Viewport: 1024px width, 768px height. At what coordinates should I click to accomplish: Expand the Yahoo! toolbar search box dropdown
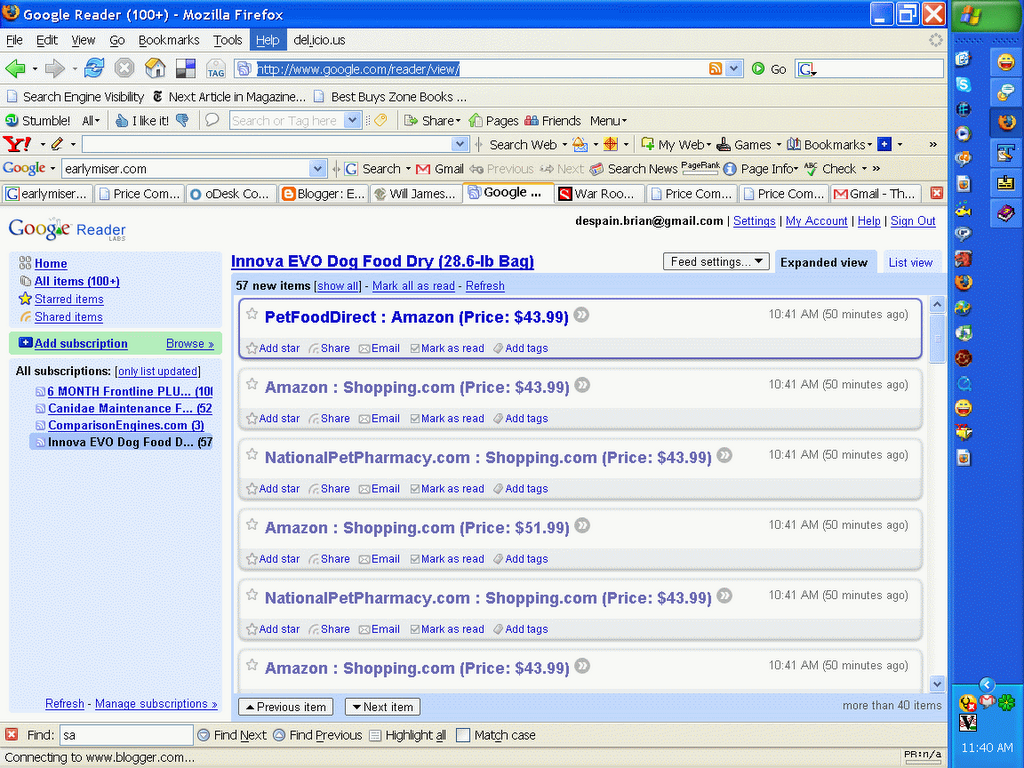tap(460, 144)
